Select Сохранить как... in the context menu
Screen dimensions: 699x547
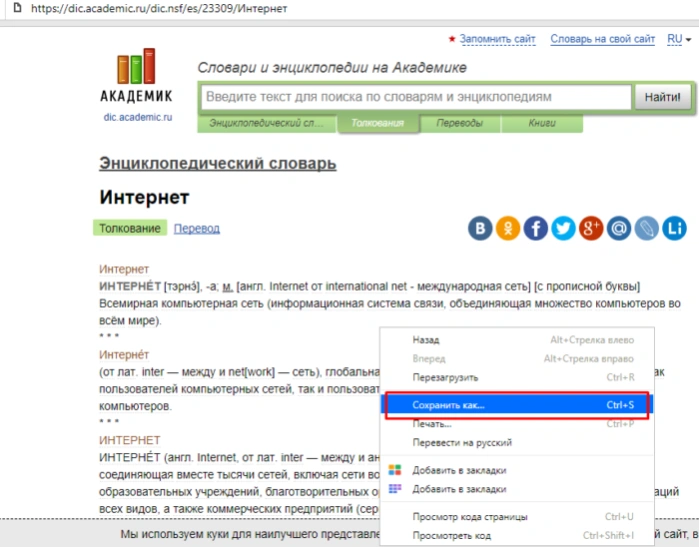(517, 405)
